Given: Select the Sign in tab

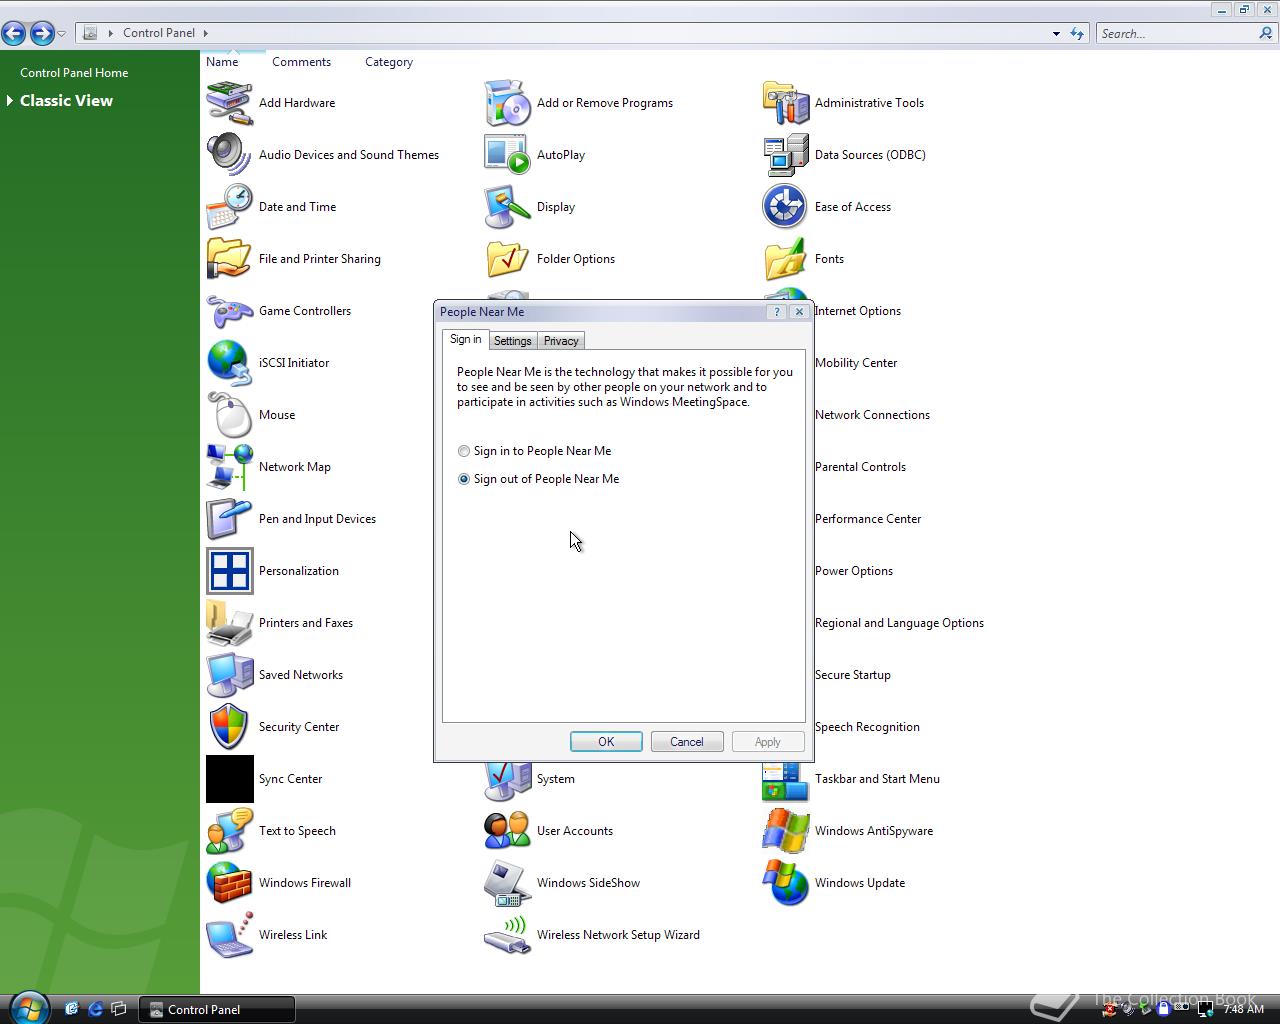Looking at the screenshot, I should pyautogui.click(x=465, y=340).
